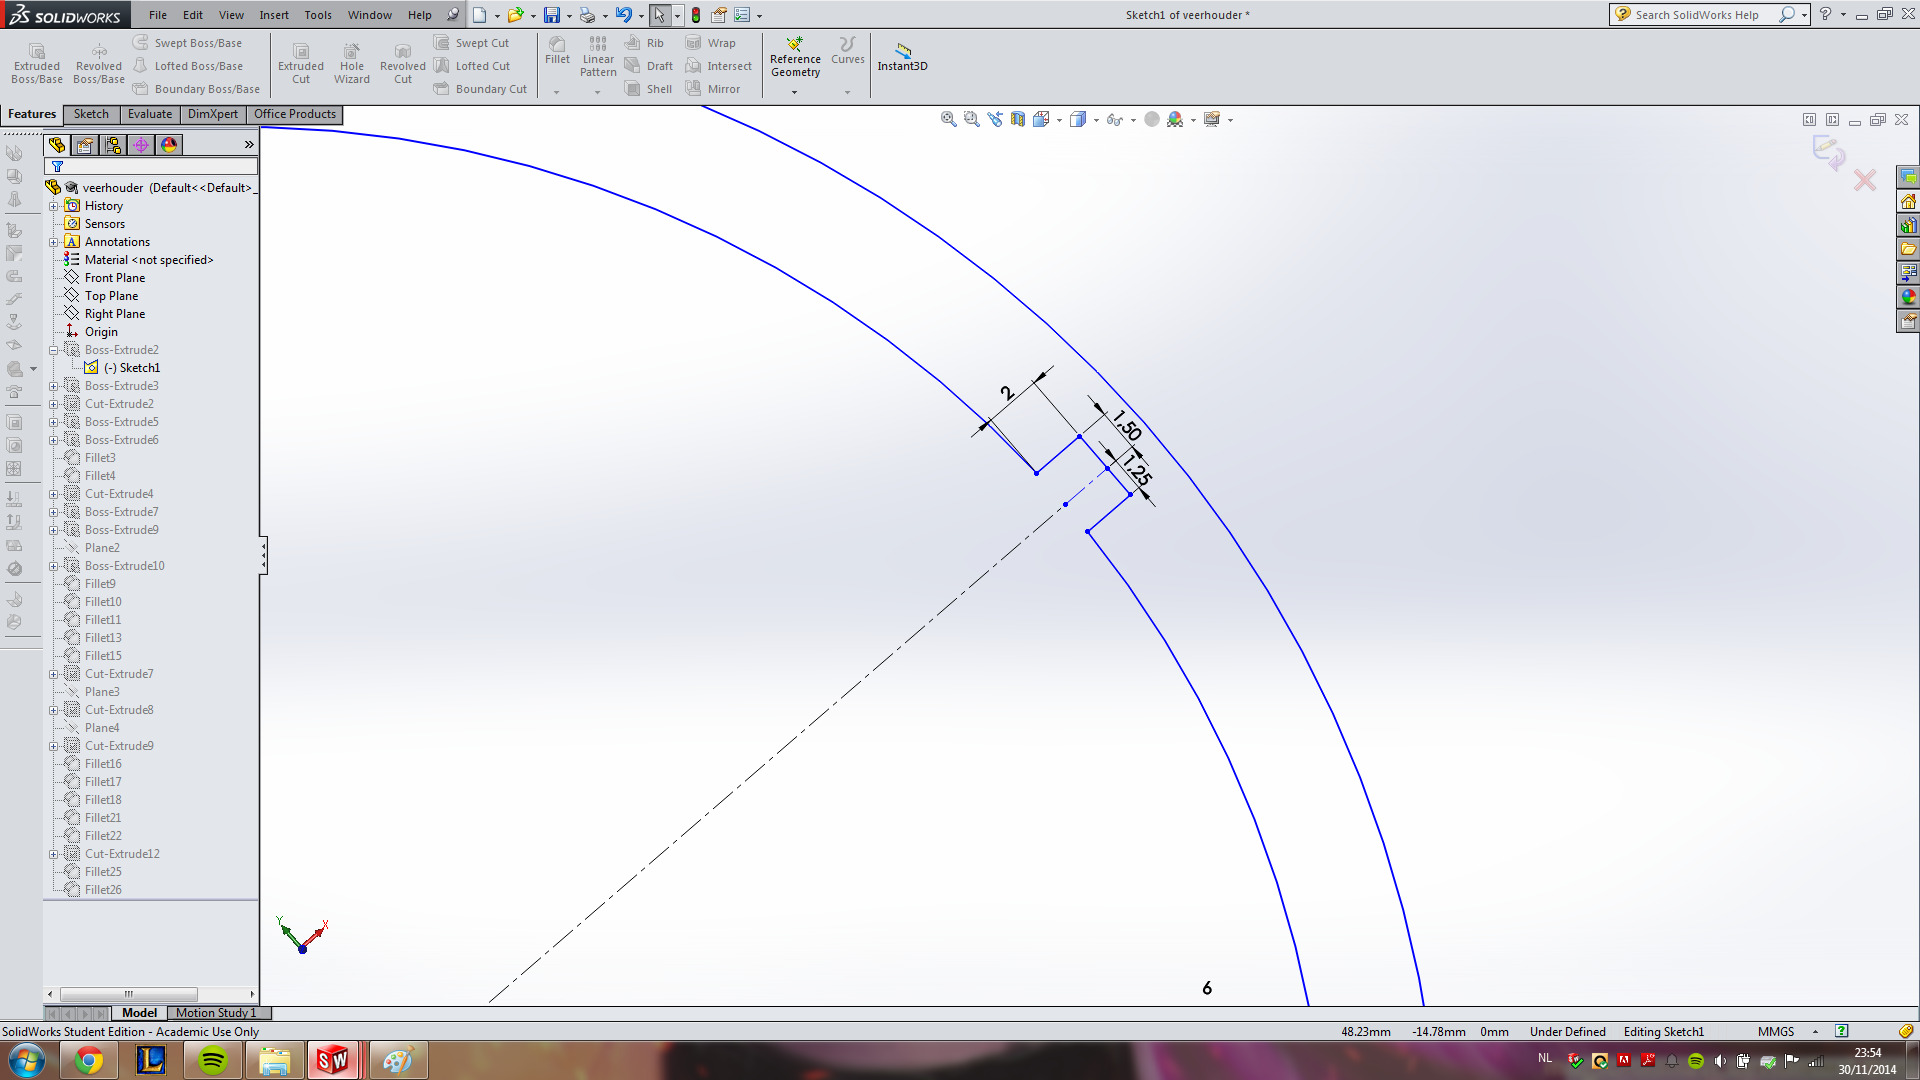Expand the History tree node
Viewport: 1920px width, 1080px height.
point(54,206)
